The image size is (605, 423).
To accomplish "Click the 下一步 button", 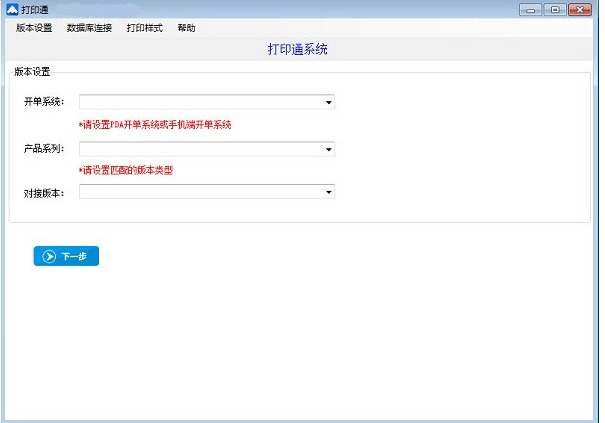I will (x=66, y=256).
